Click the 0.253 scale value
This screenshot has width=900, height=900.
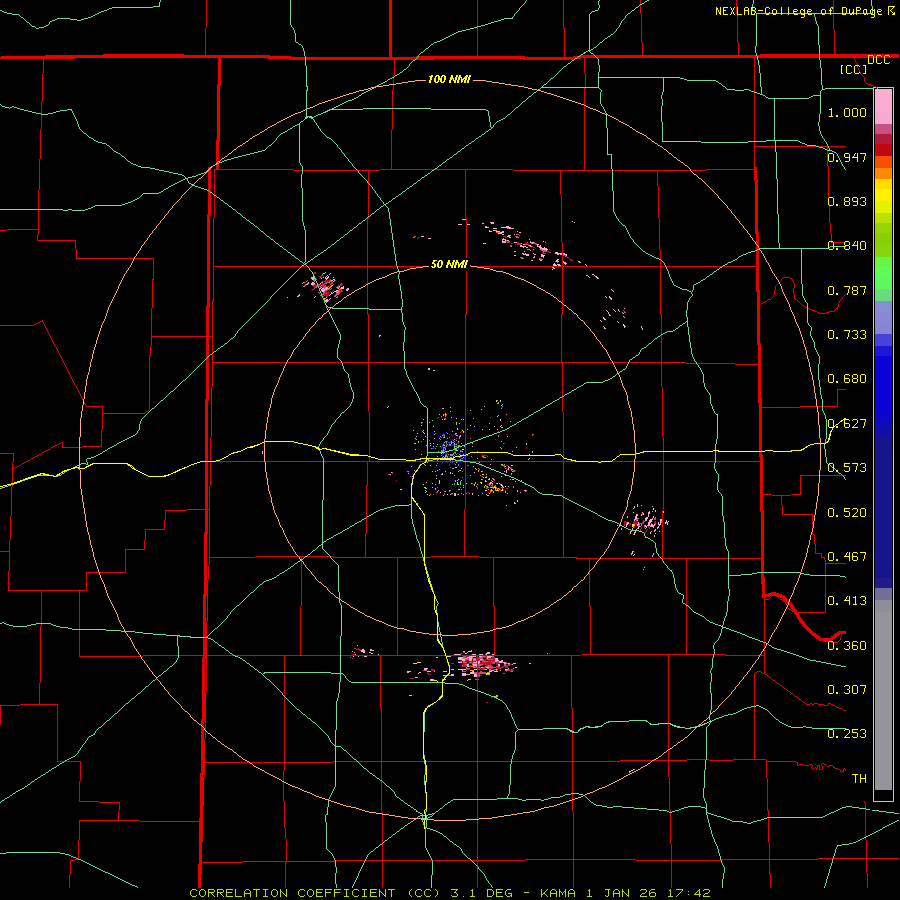point(847,734)
